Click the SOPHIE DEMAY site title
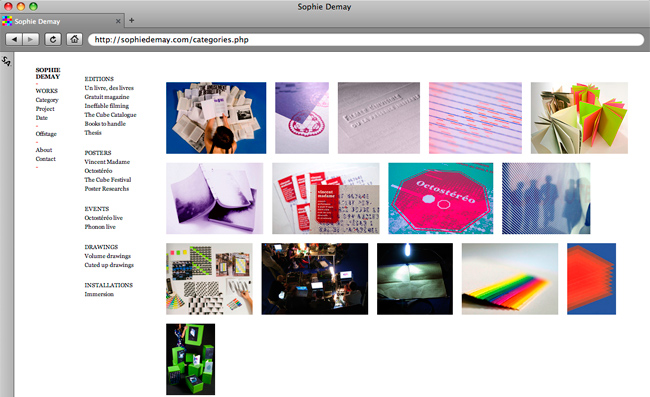The height and width of the screenshot is (397, 650). coord(48,73)
